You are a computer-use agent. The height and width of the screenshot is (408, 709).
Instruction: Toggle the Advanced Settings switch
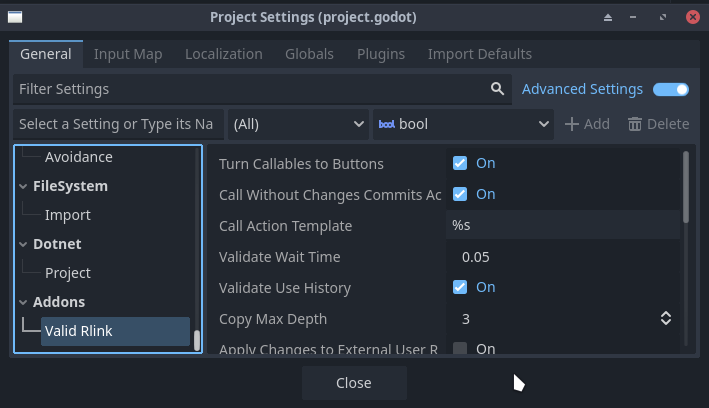click(x=671, y=89)
